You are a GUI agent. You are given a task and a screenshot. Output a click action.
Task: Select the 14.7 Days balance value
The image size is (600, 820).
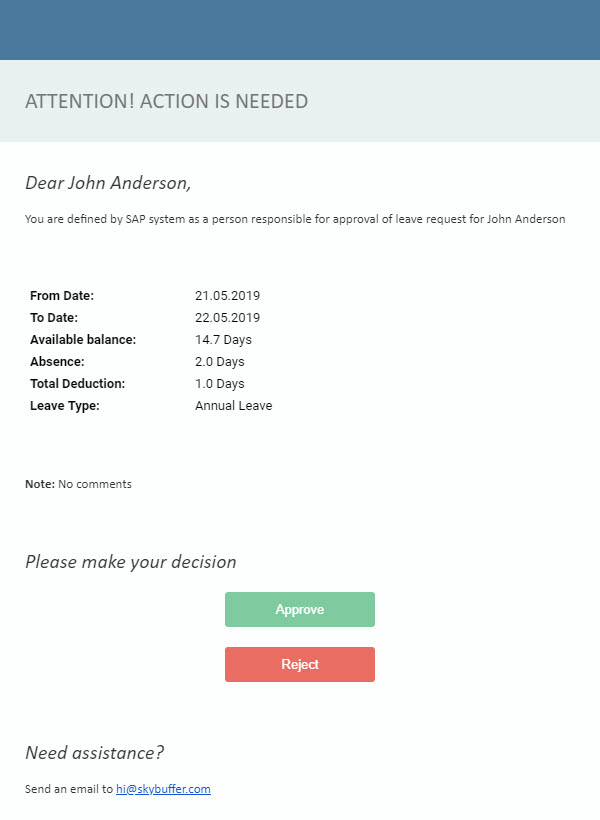[x=223, y=339]
